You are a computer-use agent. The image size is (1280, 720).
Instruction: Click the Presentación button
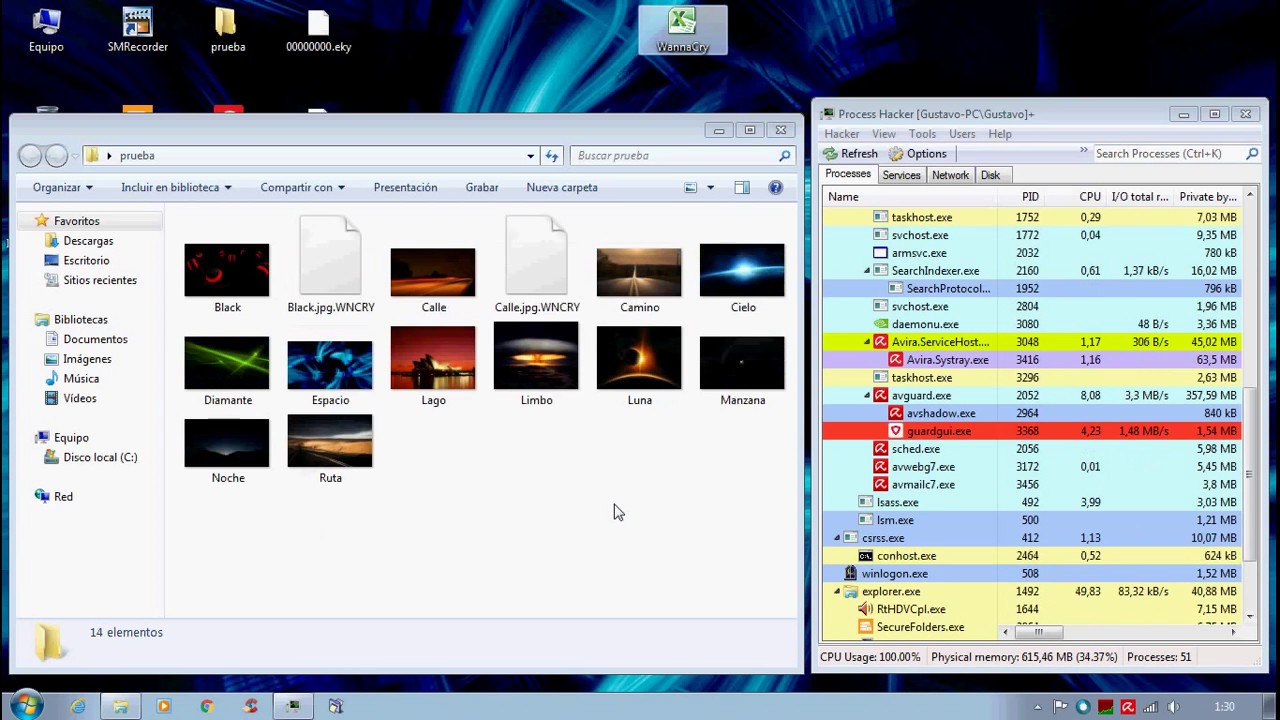(x=405, y=188)
